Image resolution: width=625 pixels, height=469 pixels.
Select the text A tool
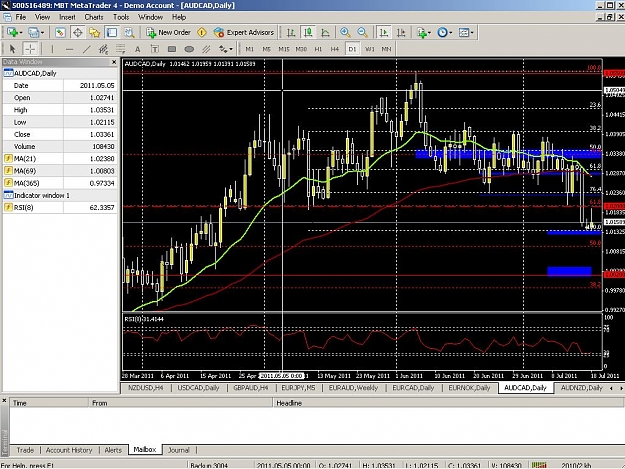(x=138, y=49)
